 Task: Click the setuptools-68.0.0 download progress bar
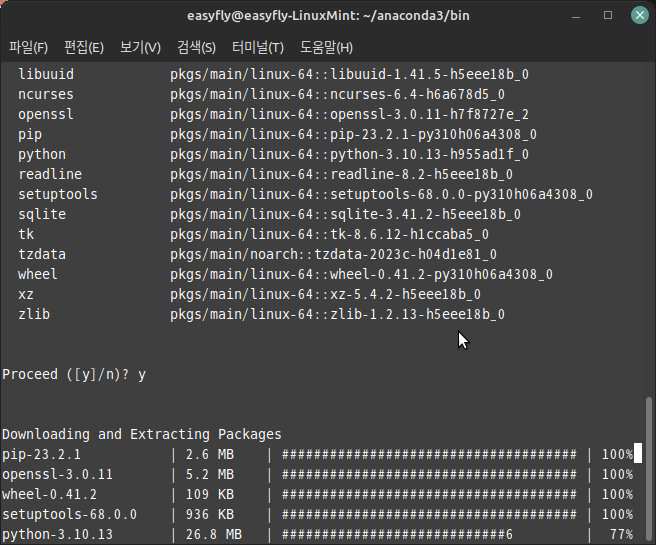[429, 515]
